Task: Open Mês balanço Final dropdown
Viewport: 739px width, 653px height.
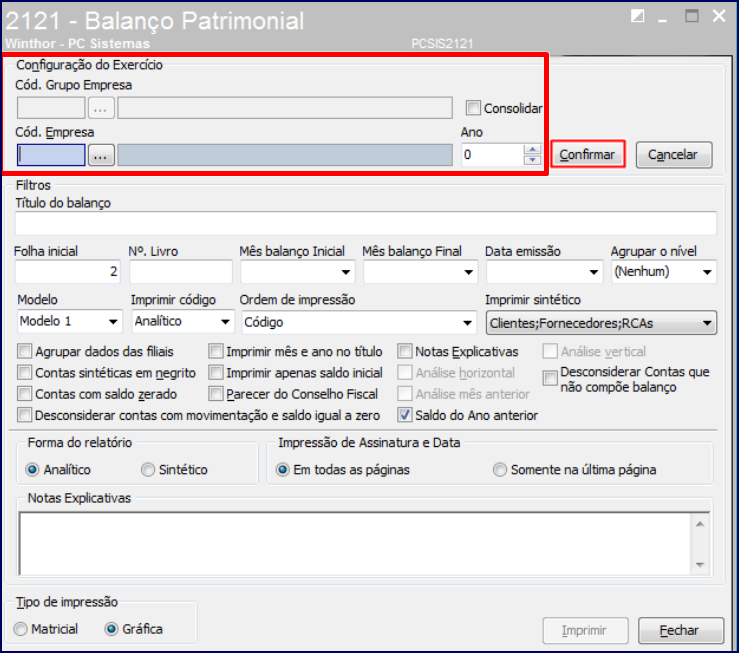Action: click(468, 272)
